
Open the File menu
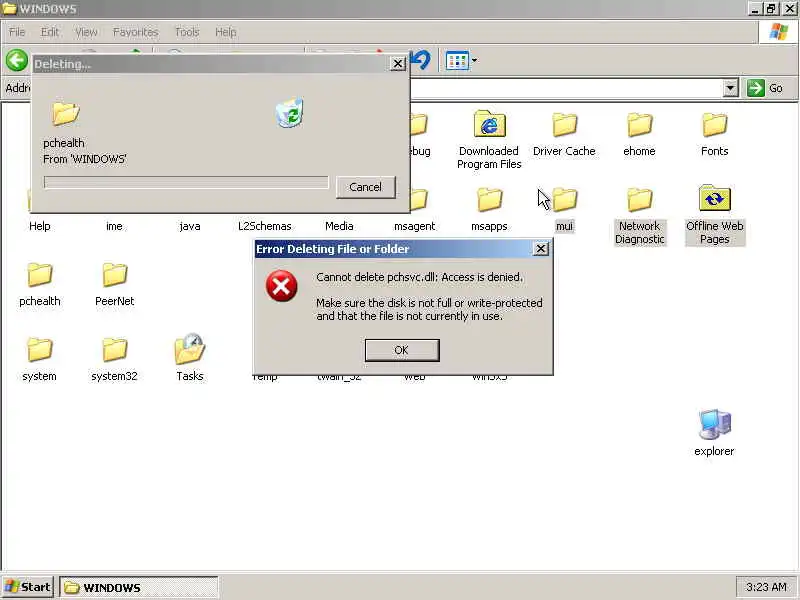pos(17,32)
